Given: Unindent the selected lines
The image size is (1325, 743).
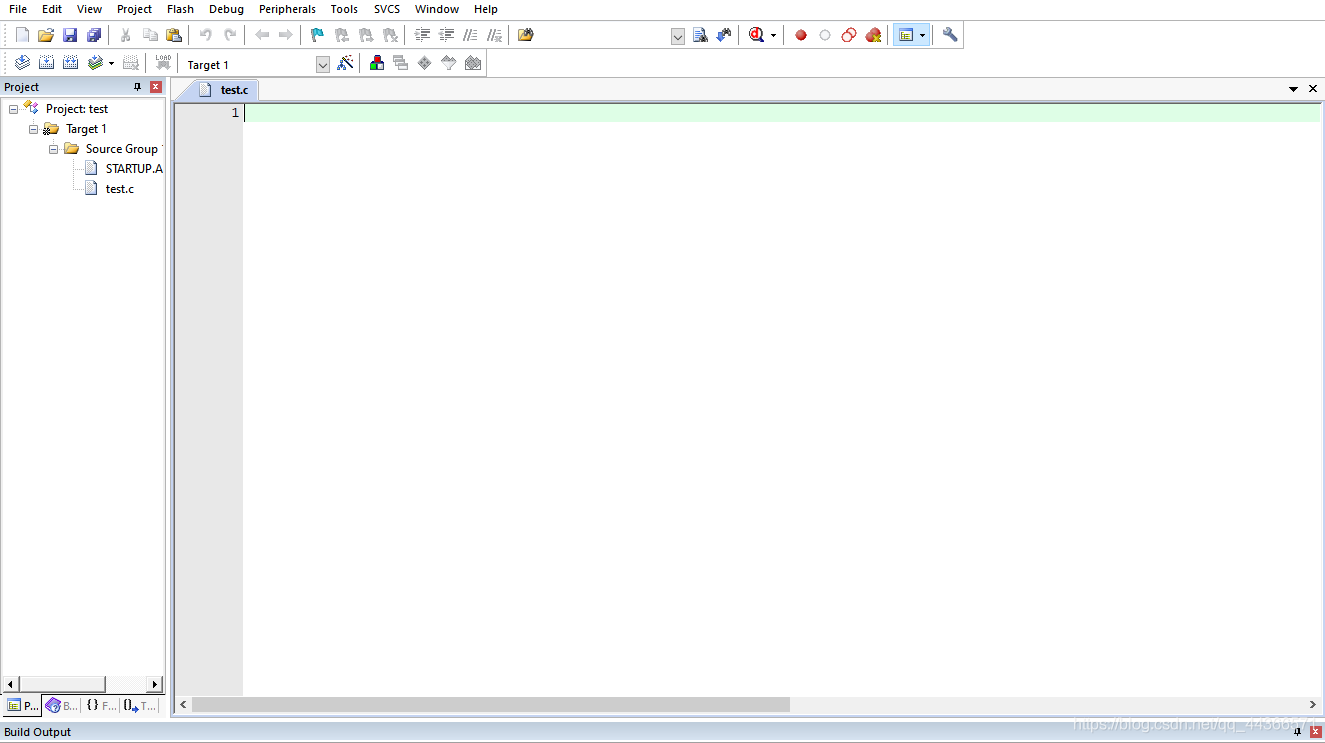Looking at the screenshot, I should [x=446, y=35].
